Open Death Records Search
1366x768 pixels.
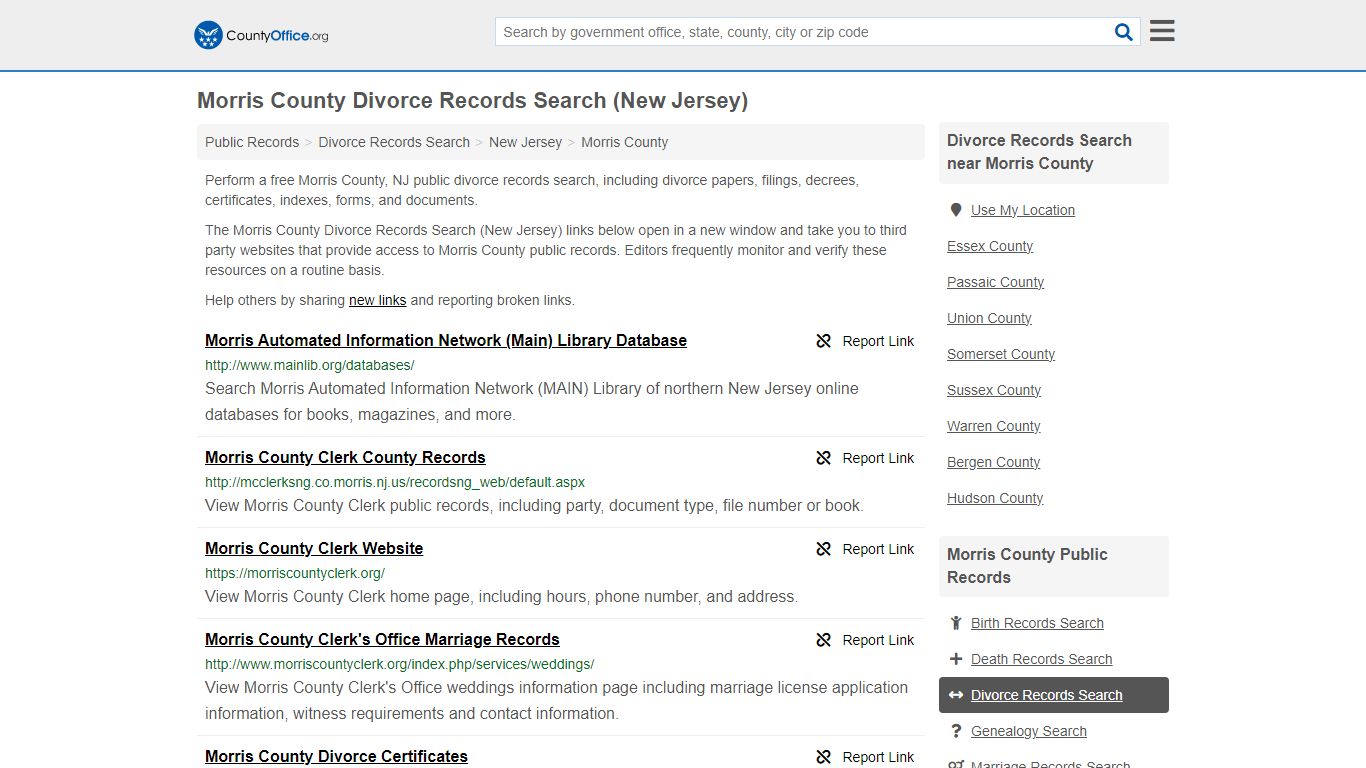tap(1041, 659)
